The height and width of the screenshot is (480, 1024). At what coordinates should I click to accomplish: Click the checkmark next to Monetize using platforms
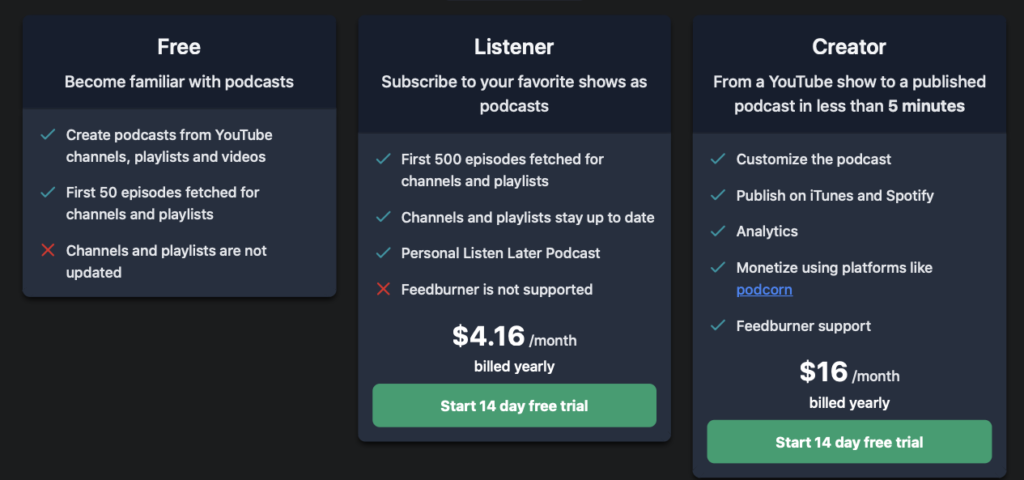click(718, 268)
